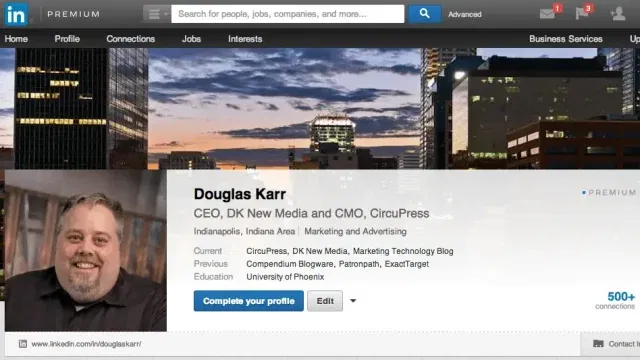640x360 pixels.
Task: Click the Douglas Karr profile photo
Action: tap(86, 251)
